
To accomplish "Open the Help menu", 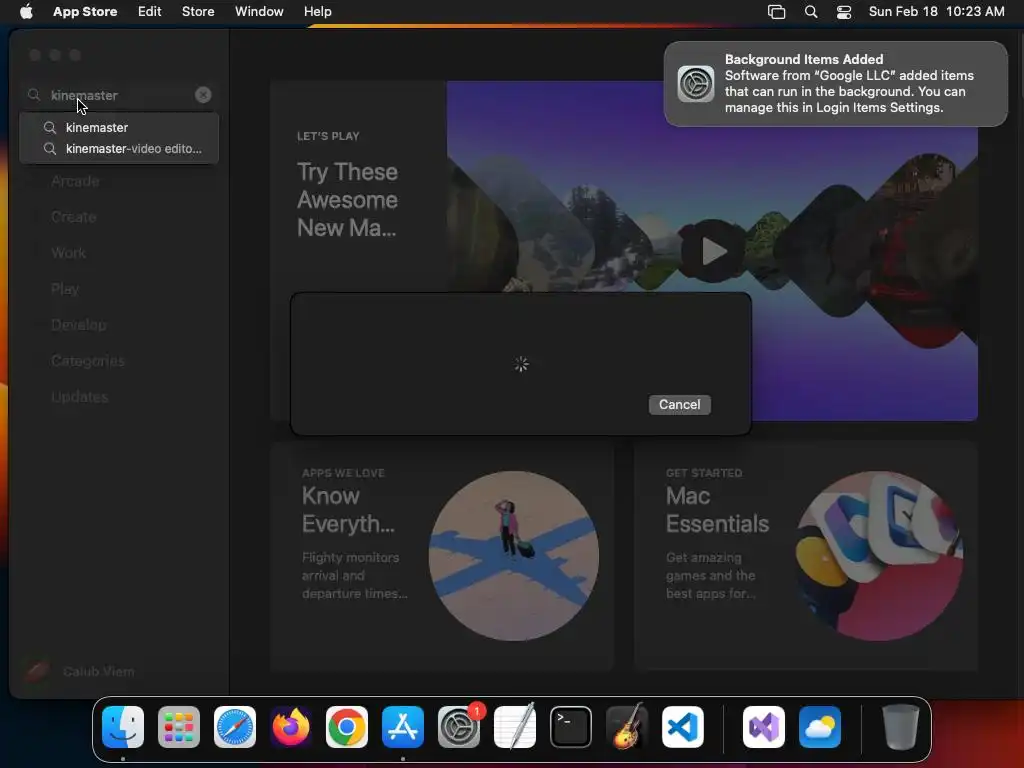I will pyautogui.click(x=317, y=12).
